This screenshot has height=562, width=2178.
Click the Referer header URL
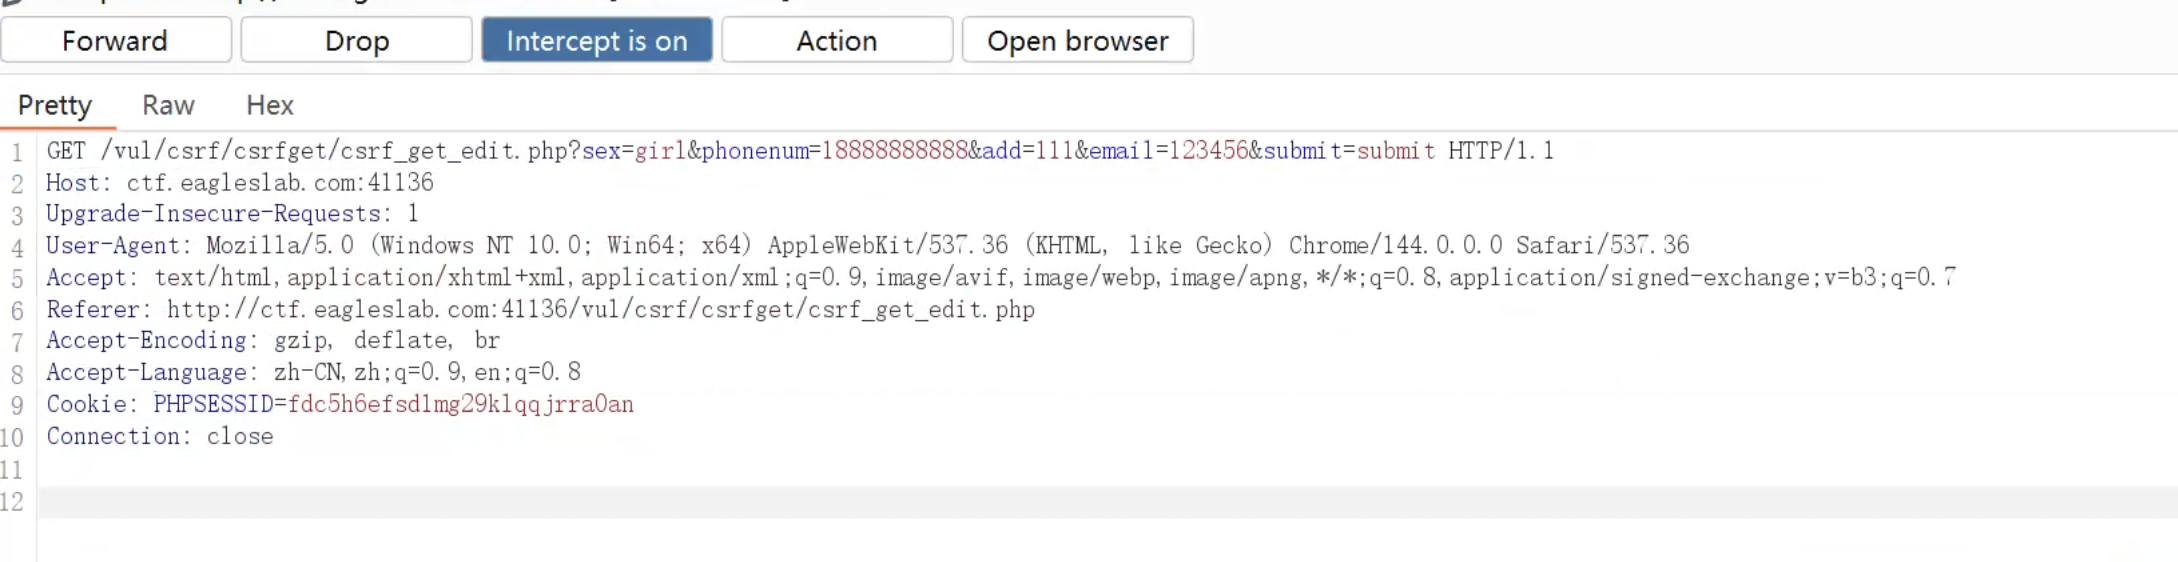600,310
